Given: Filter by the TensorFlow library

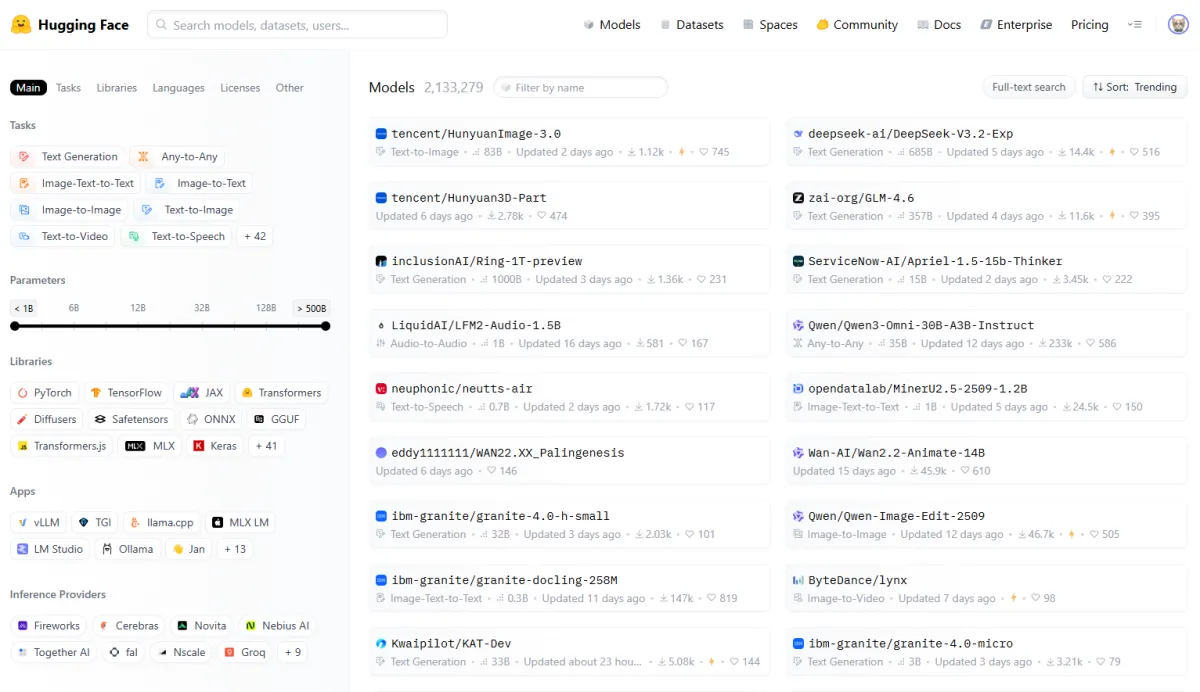Looking at the screenshot, I should 126,393.
